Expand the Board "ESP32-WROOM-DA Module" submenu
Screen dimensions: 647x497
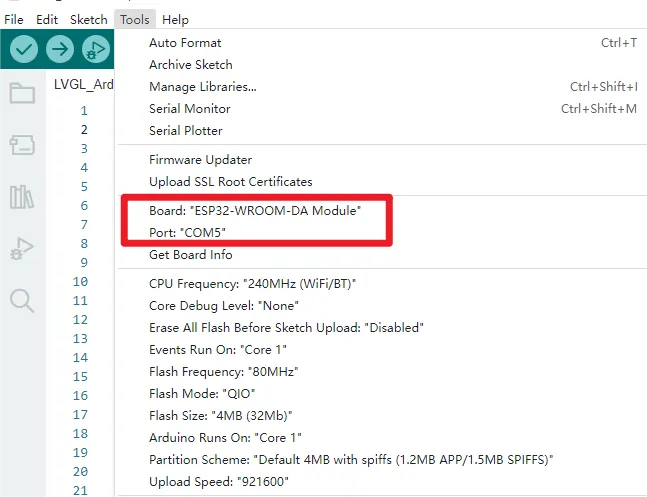[254, 212]
